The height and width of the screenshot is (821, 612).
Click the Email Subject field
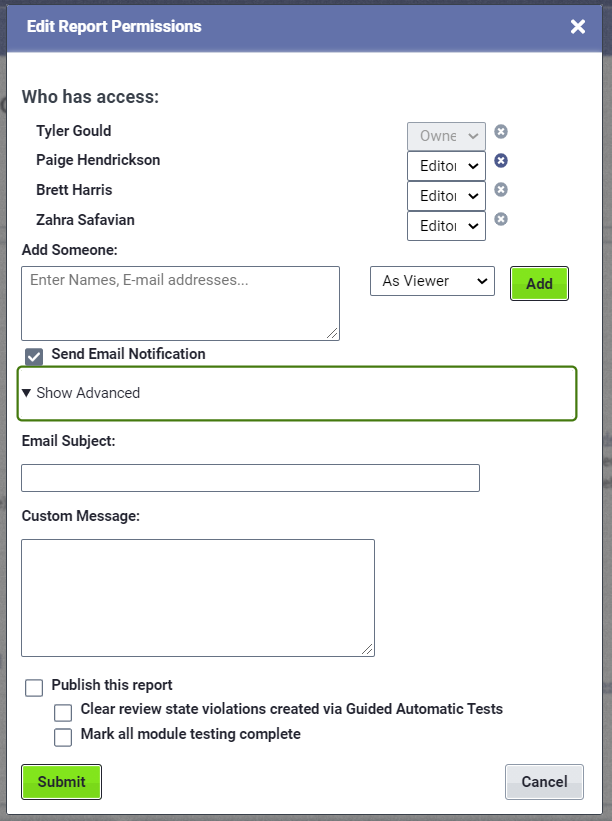[250, 477]
